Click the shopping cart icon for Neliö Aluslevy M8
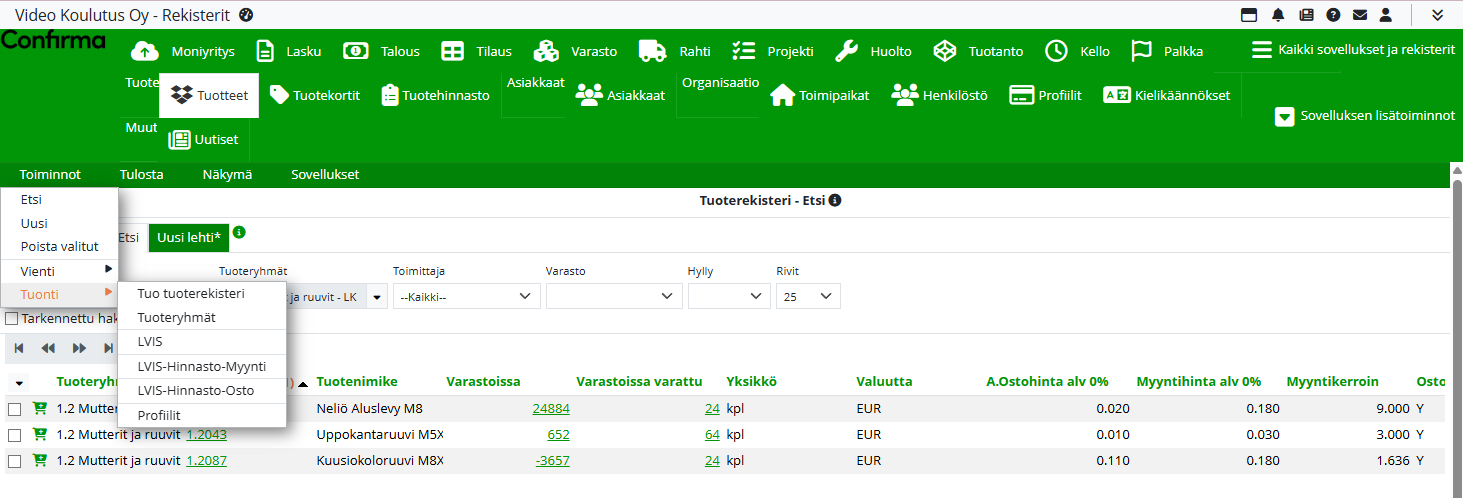Image resolution: width=1463 pixels, height=498 pixels. pyautogui.click(x=40, y=408)
